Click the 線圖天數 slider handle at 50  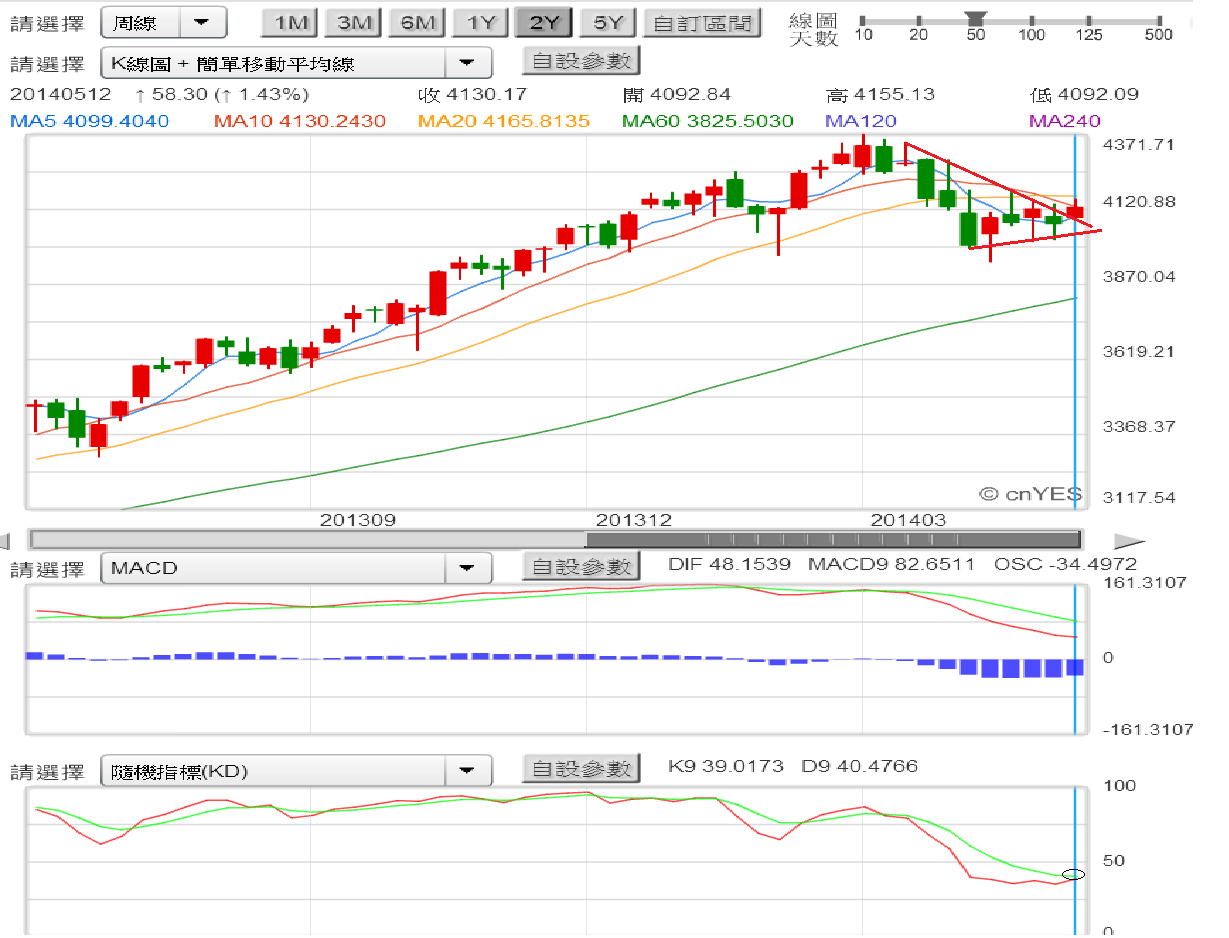point(976,18)
